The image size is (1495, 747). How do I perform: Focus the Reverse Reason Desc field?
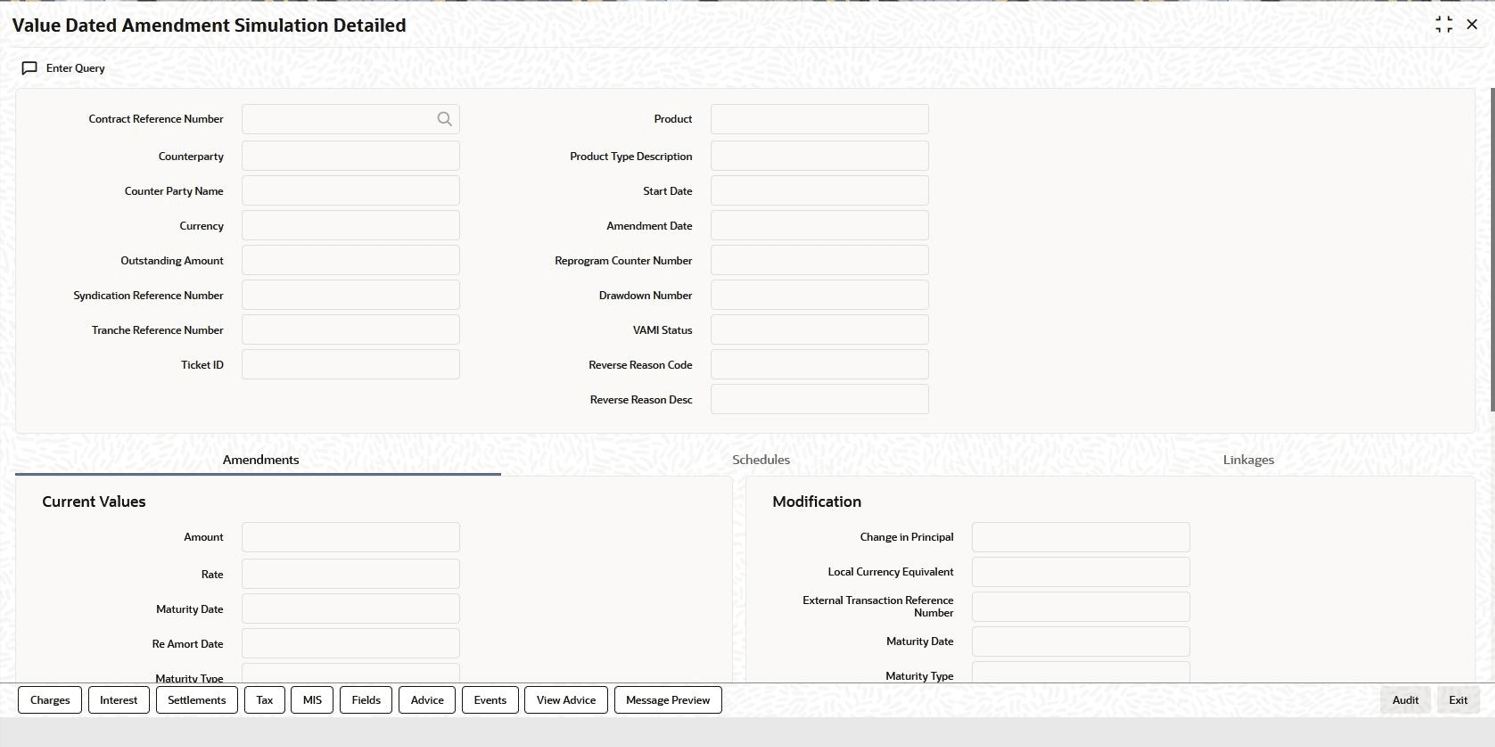pyautogui.click(x=820, y=399)
